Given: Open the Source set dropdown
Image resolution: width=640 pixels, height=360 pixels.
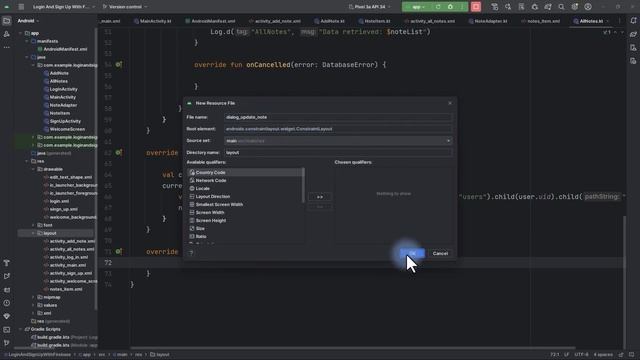Looking at the screenshot, I should (338, 141).
